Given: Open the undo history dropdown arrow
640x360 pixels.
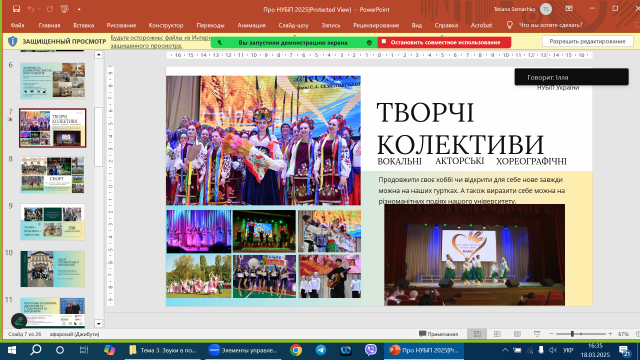Looking at the screenshot, I should (x=39, y=9).
